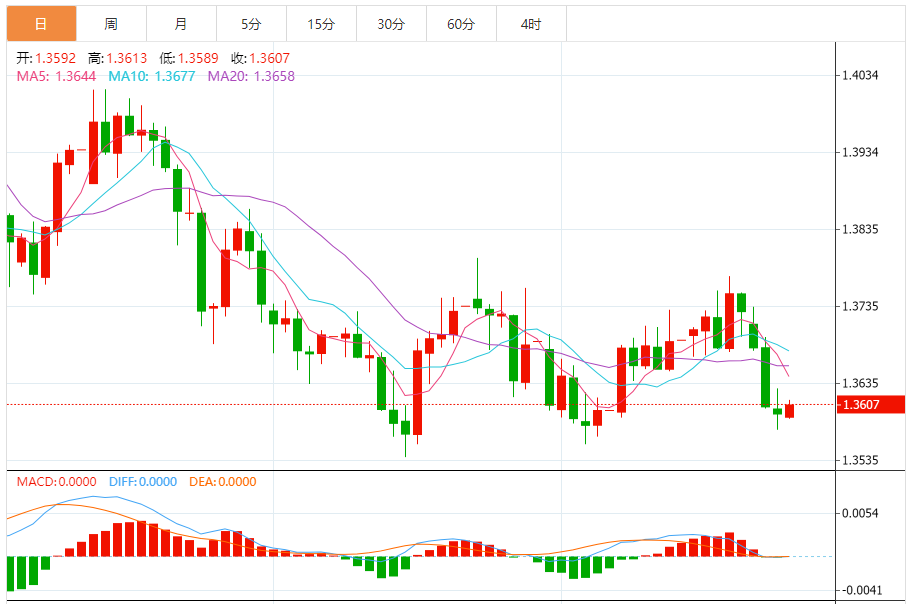Click the MACD value label

(x=56, y=482)
